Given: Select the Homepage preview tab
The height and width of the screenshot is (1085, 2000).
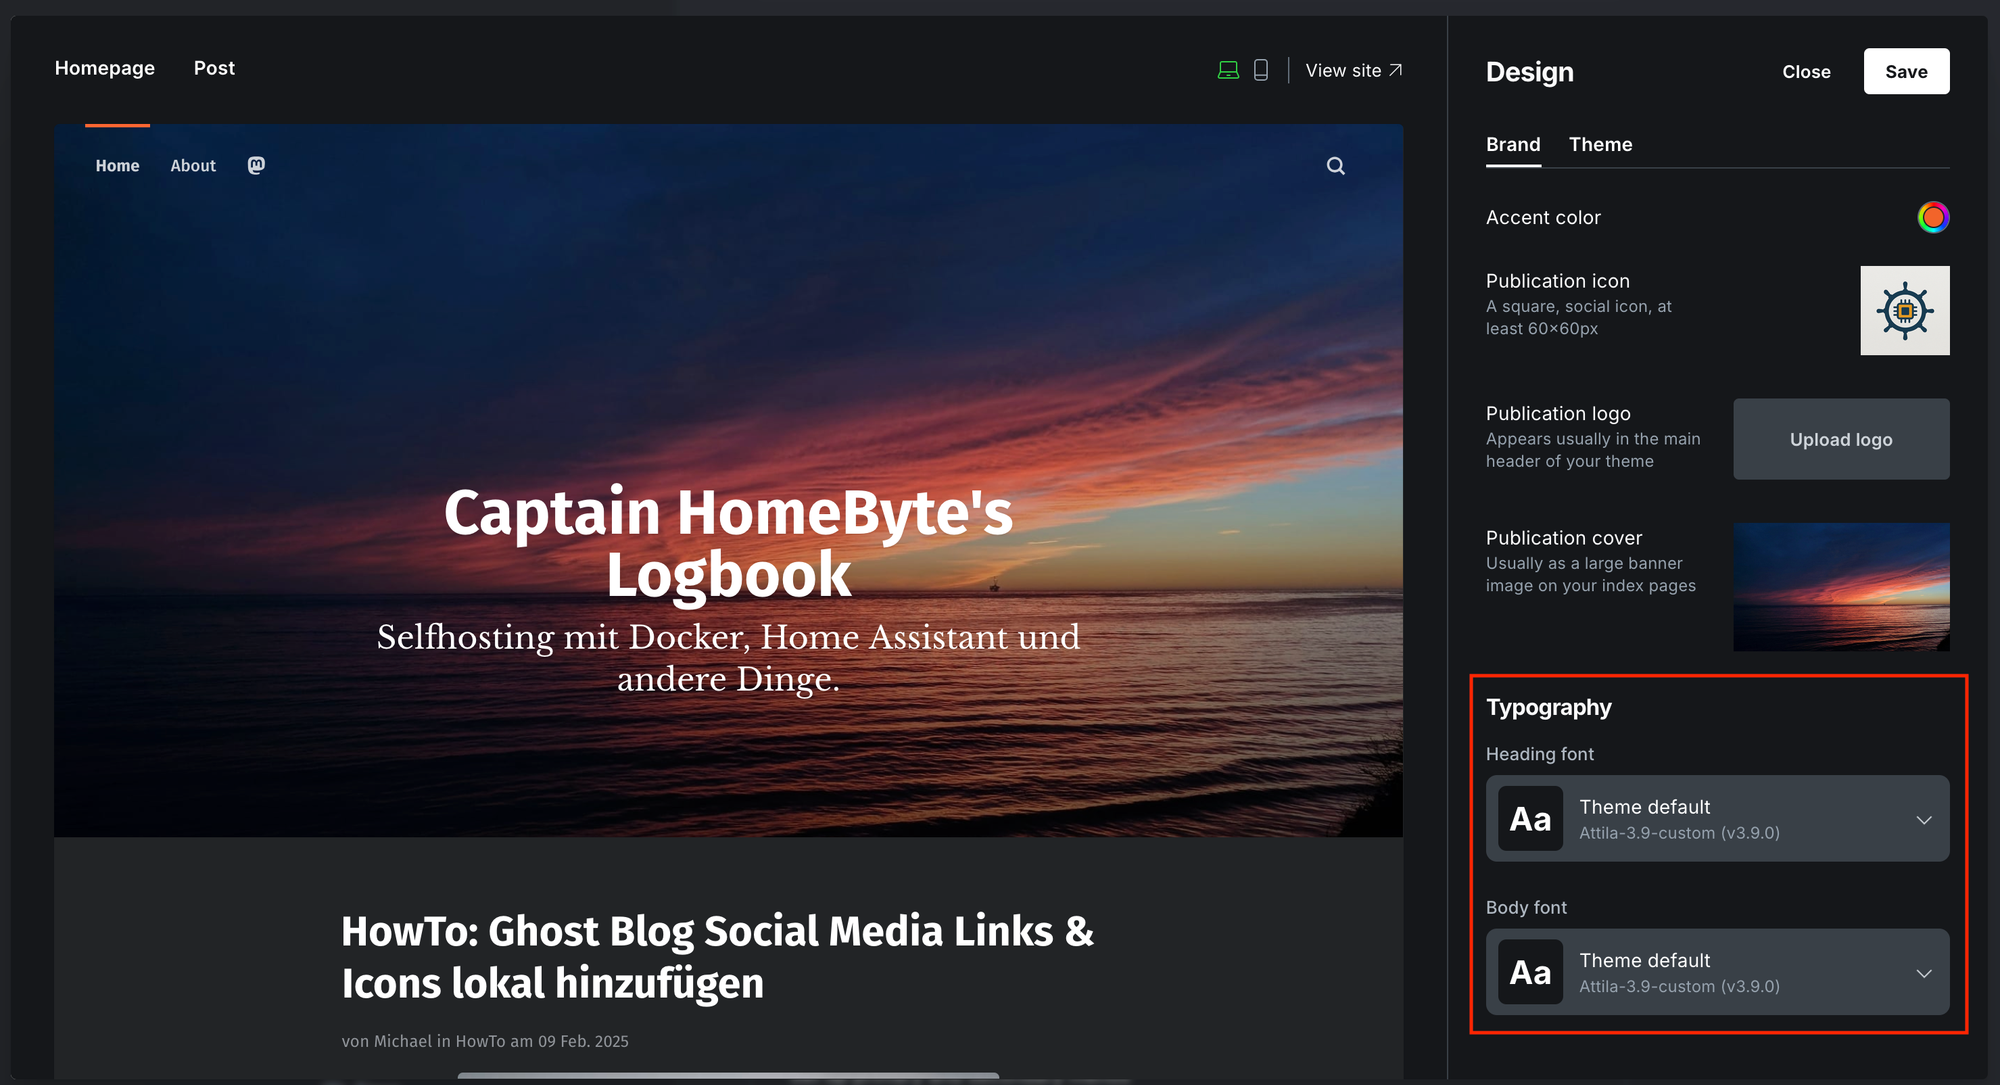Looking at the screenshot, I should click(105, 68).
